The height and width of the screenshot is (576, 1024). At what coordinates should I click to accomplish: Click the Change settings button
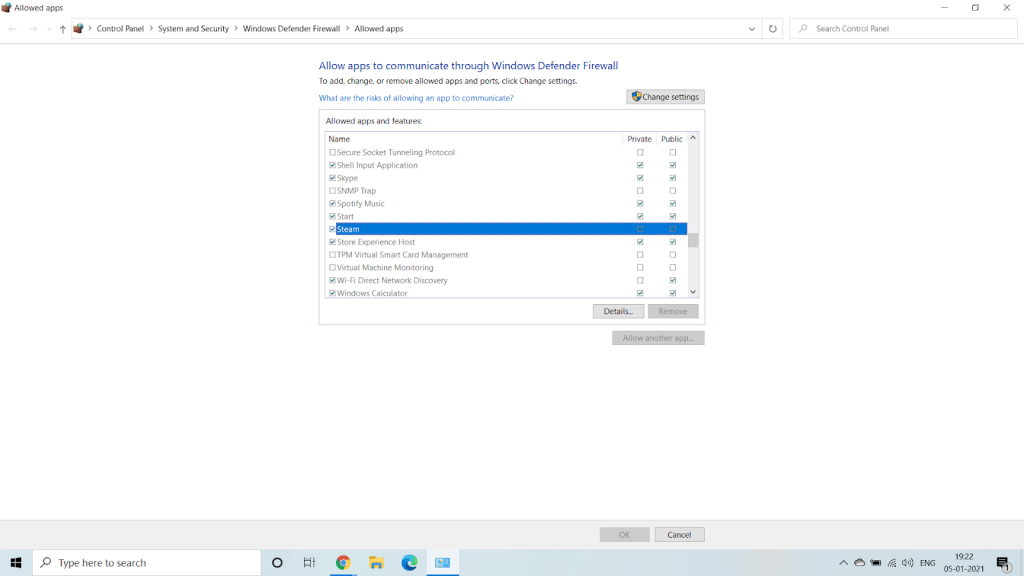point(665,96)
